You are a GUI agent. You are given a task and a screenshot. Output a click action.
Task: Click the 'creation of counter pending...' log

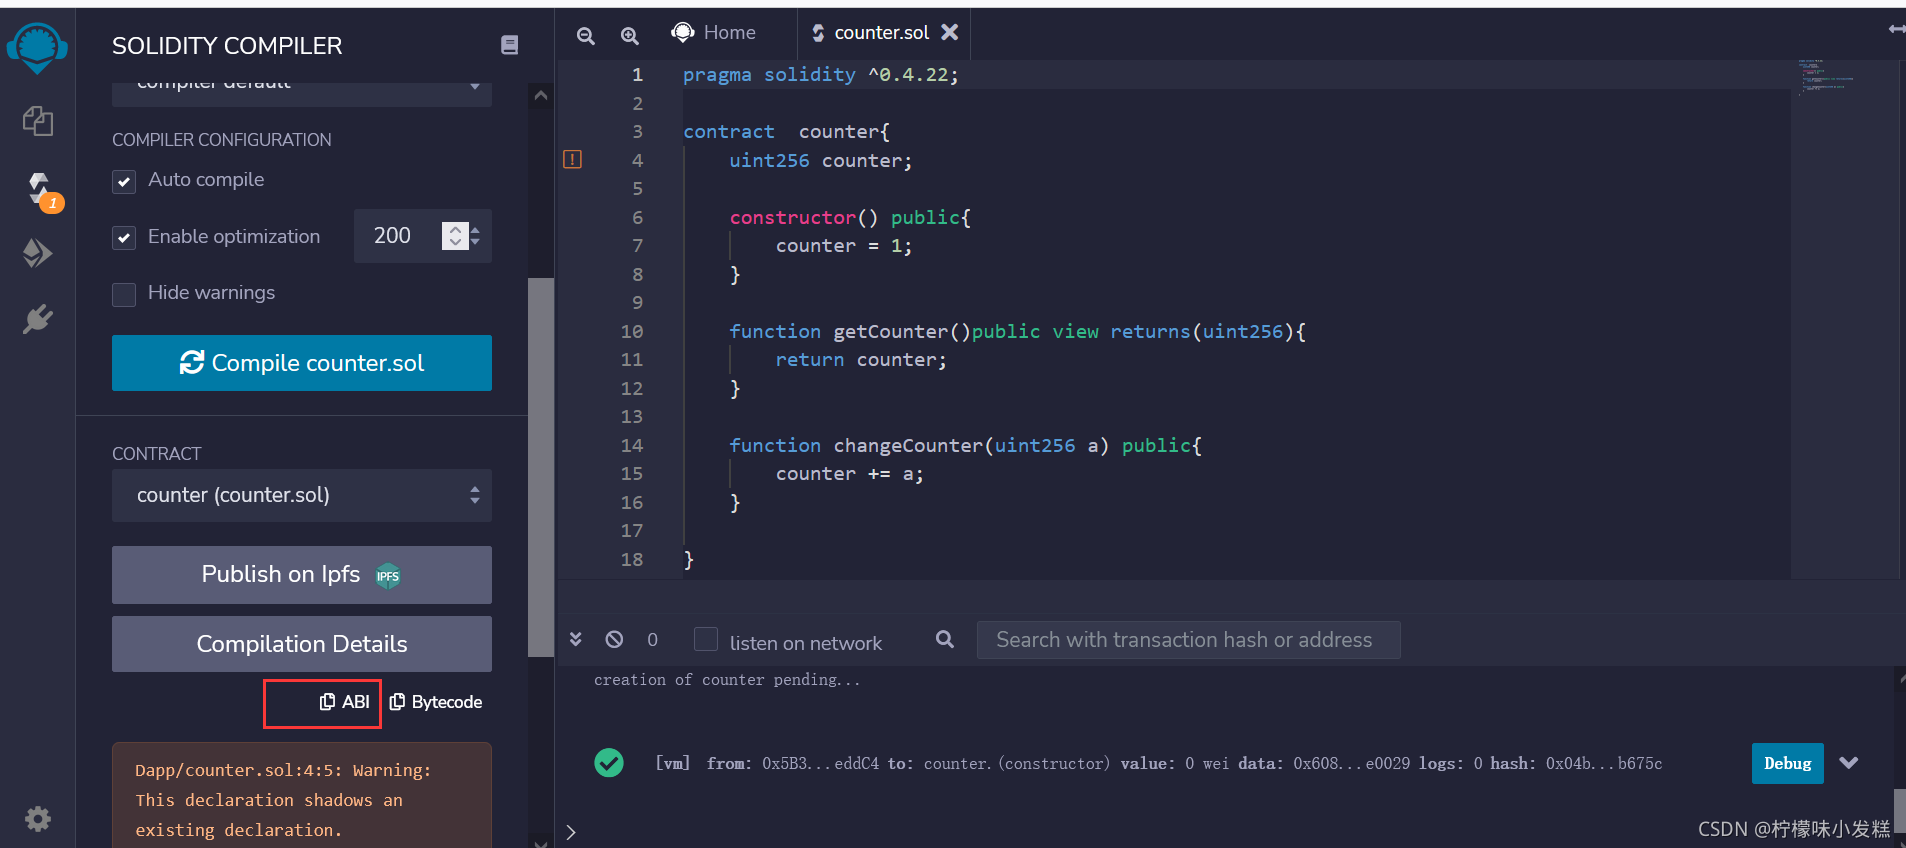[727, 680]
